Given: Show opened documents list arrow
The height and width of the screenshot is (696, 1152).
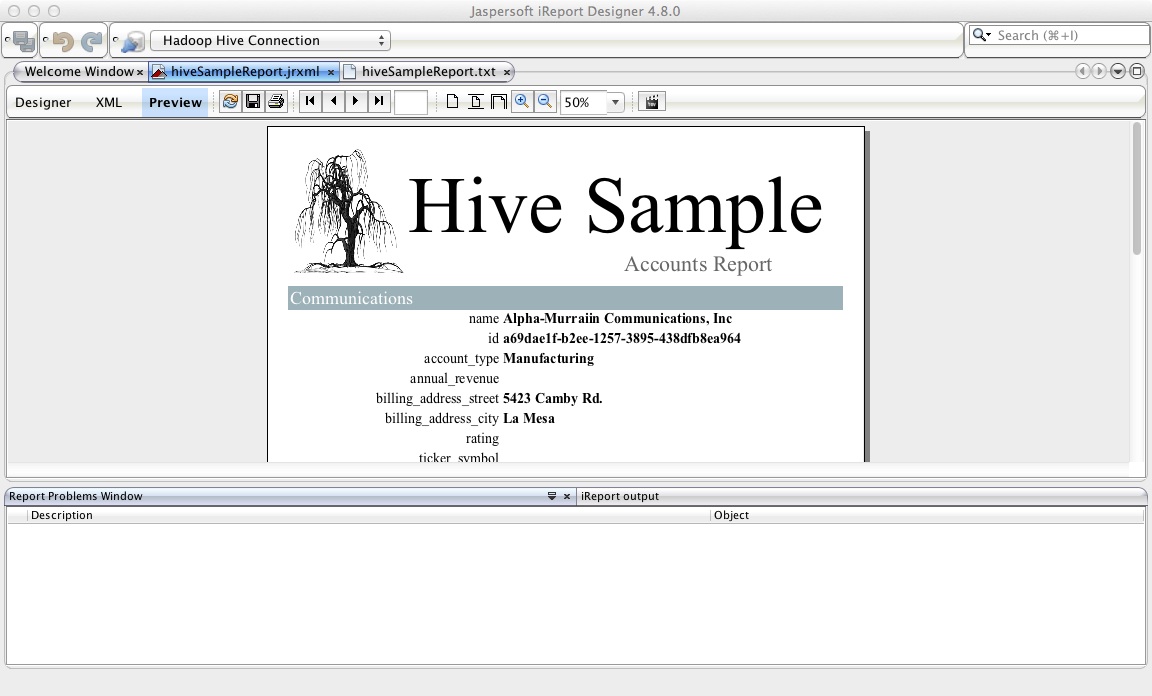Looking at the screenshot, I should (1117, 71).
